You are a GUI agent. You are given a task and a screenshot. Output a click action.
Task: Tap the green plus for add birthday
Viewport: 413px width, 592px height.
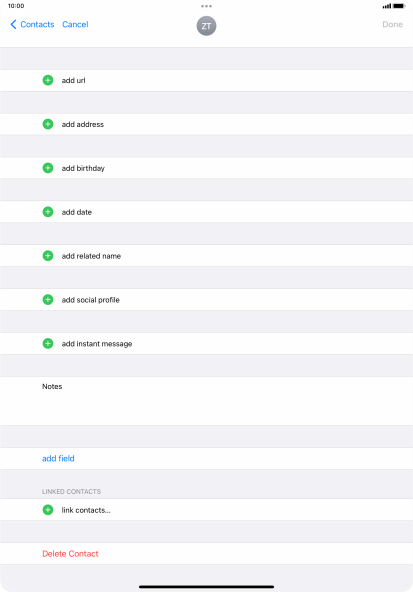(48, 168)
